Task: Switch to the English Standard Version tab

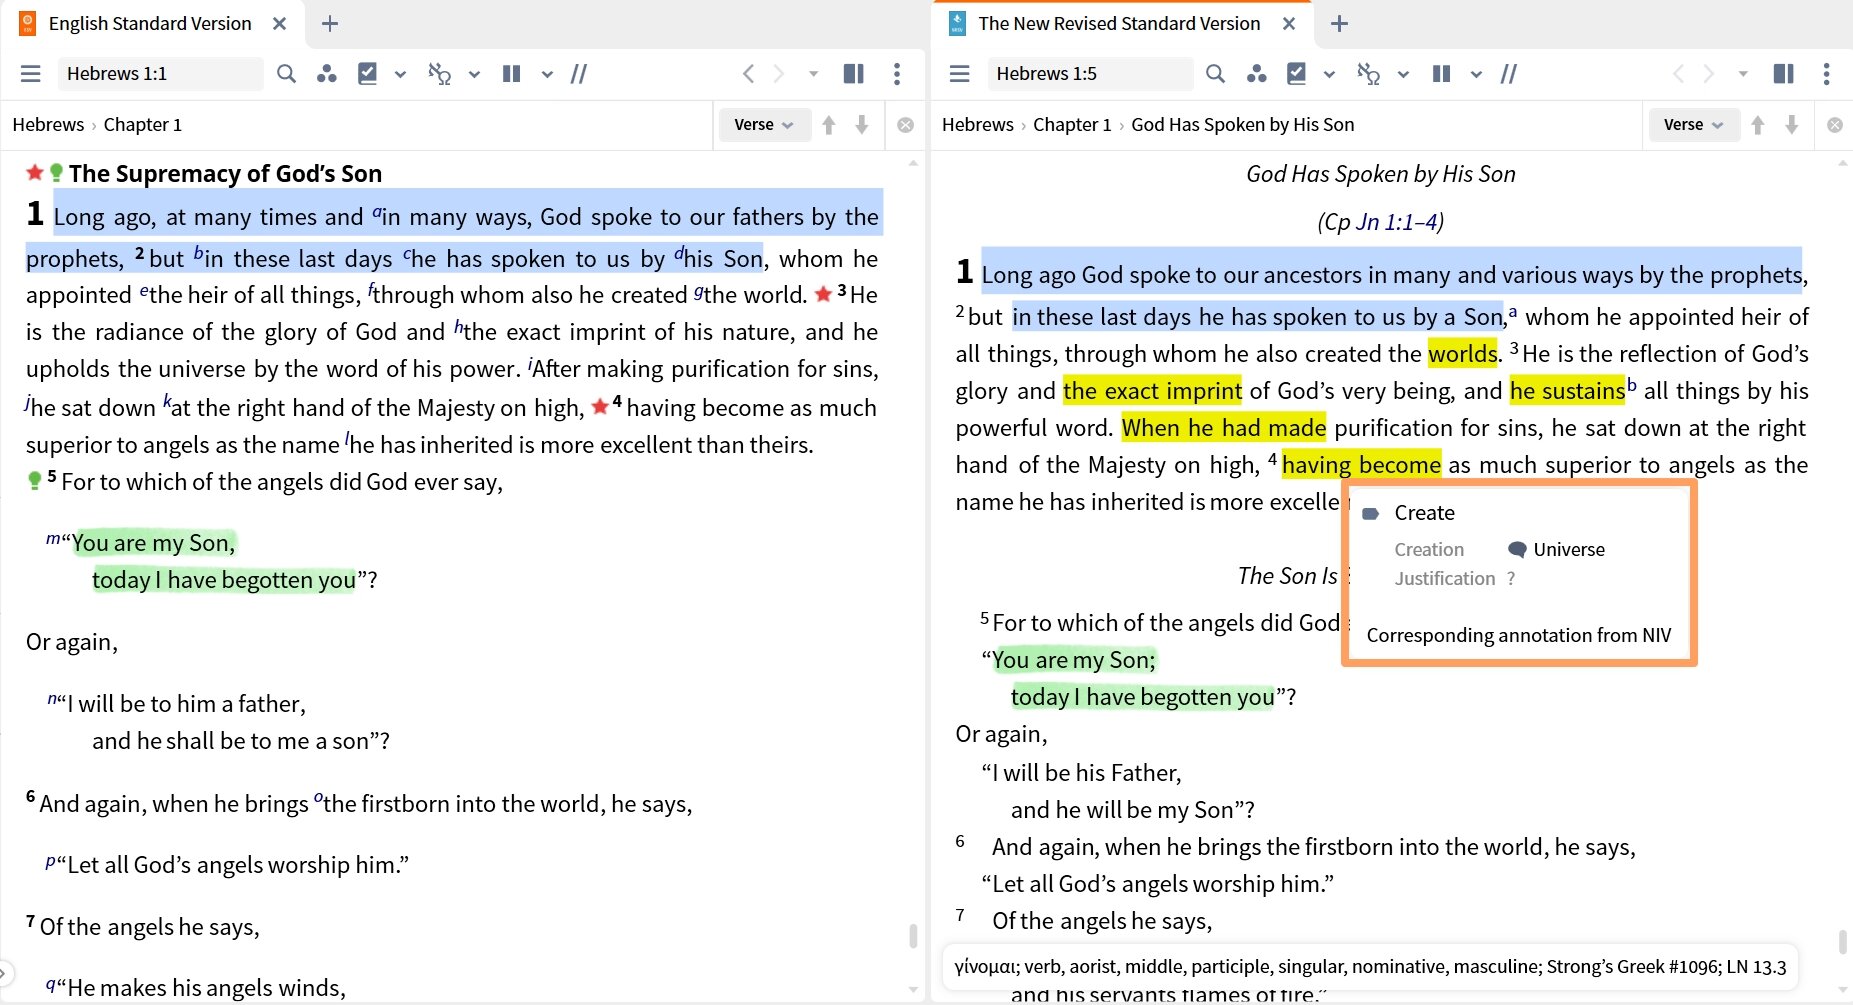Action: click(150, 24)
